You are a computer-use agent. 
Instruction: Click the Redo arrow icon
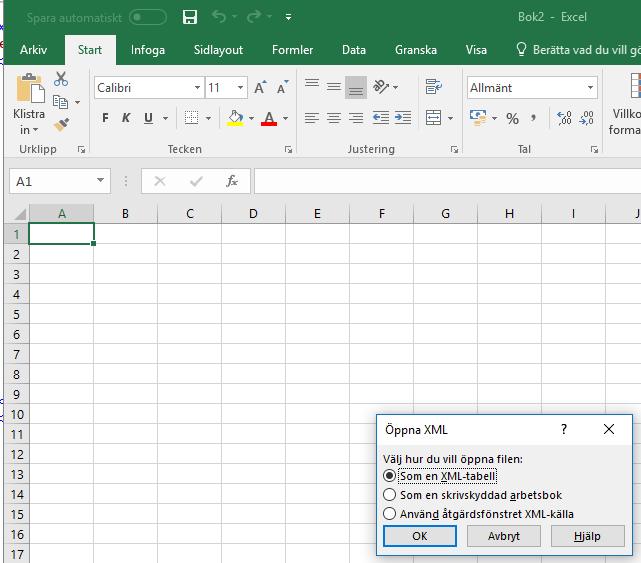[254, 17]
